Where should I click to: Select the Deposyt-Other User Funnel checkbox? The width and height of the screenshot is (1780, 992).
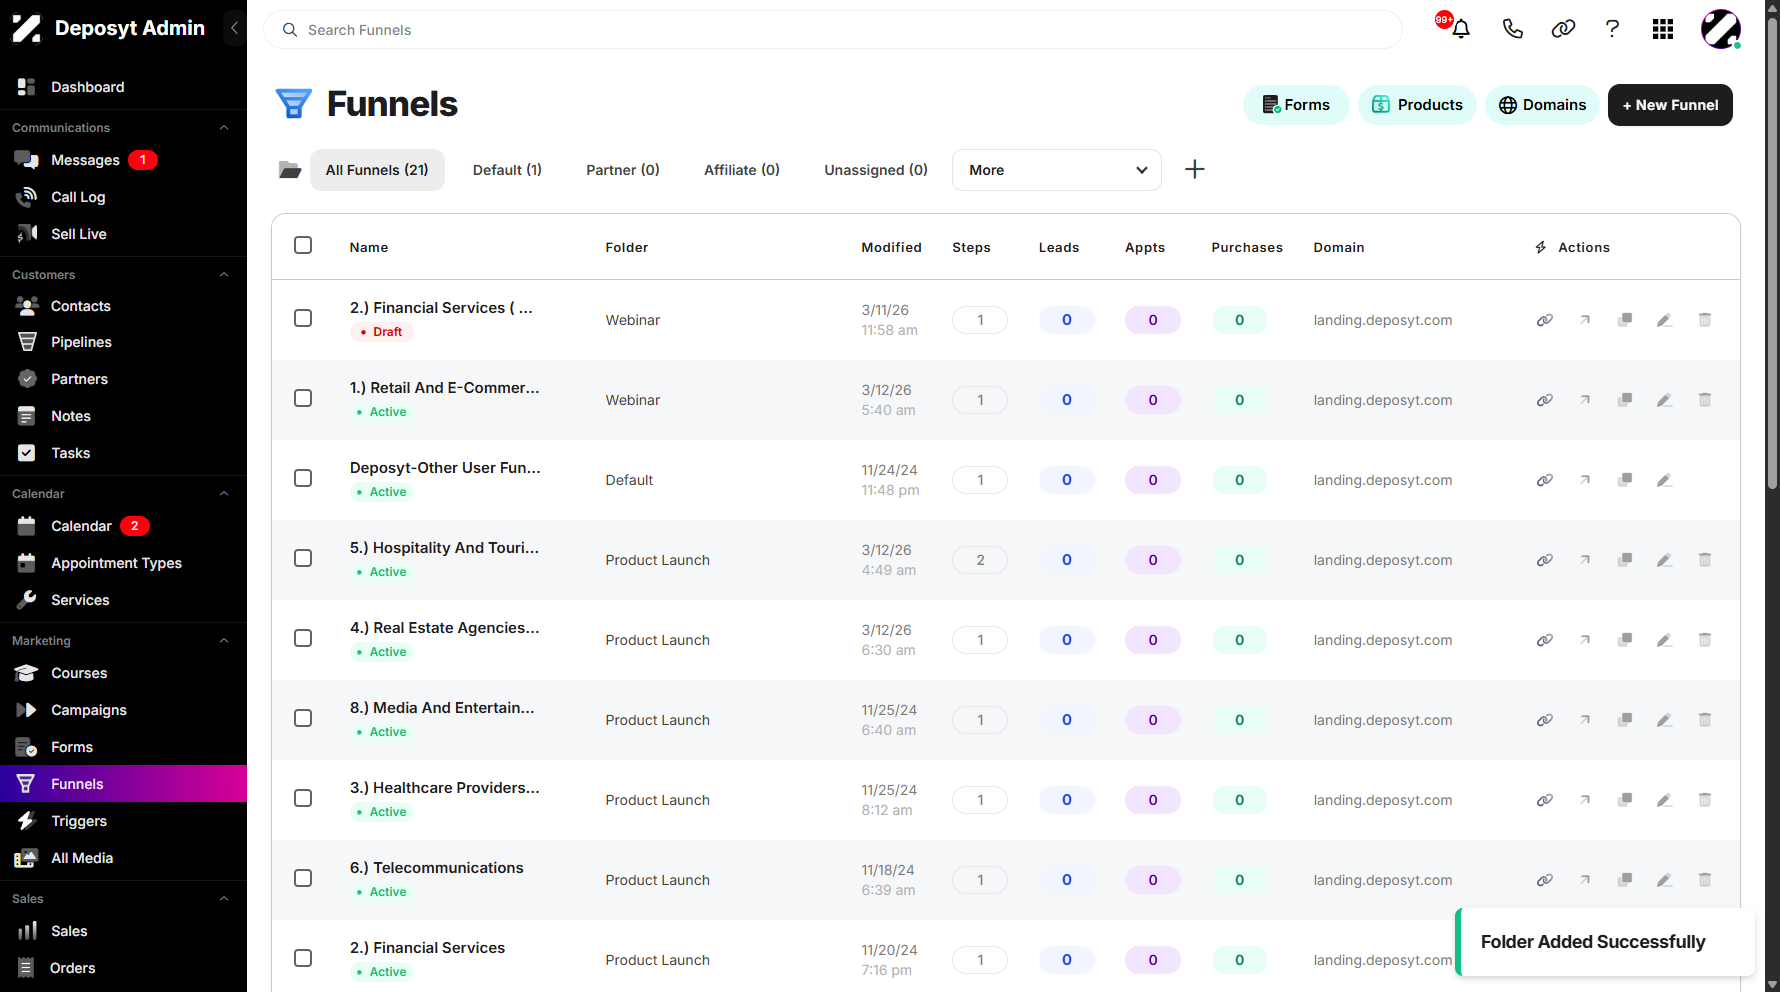tap(303, 478)
